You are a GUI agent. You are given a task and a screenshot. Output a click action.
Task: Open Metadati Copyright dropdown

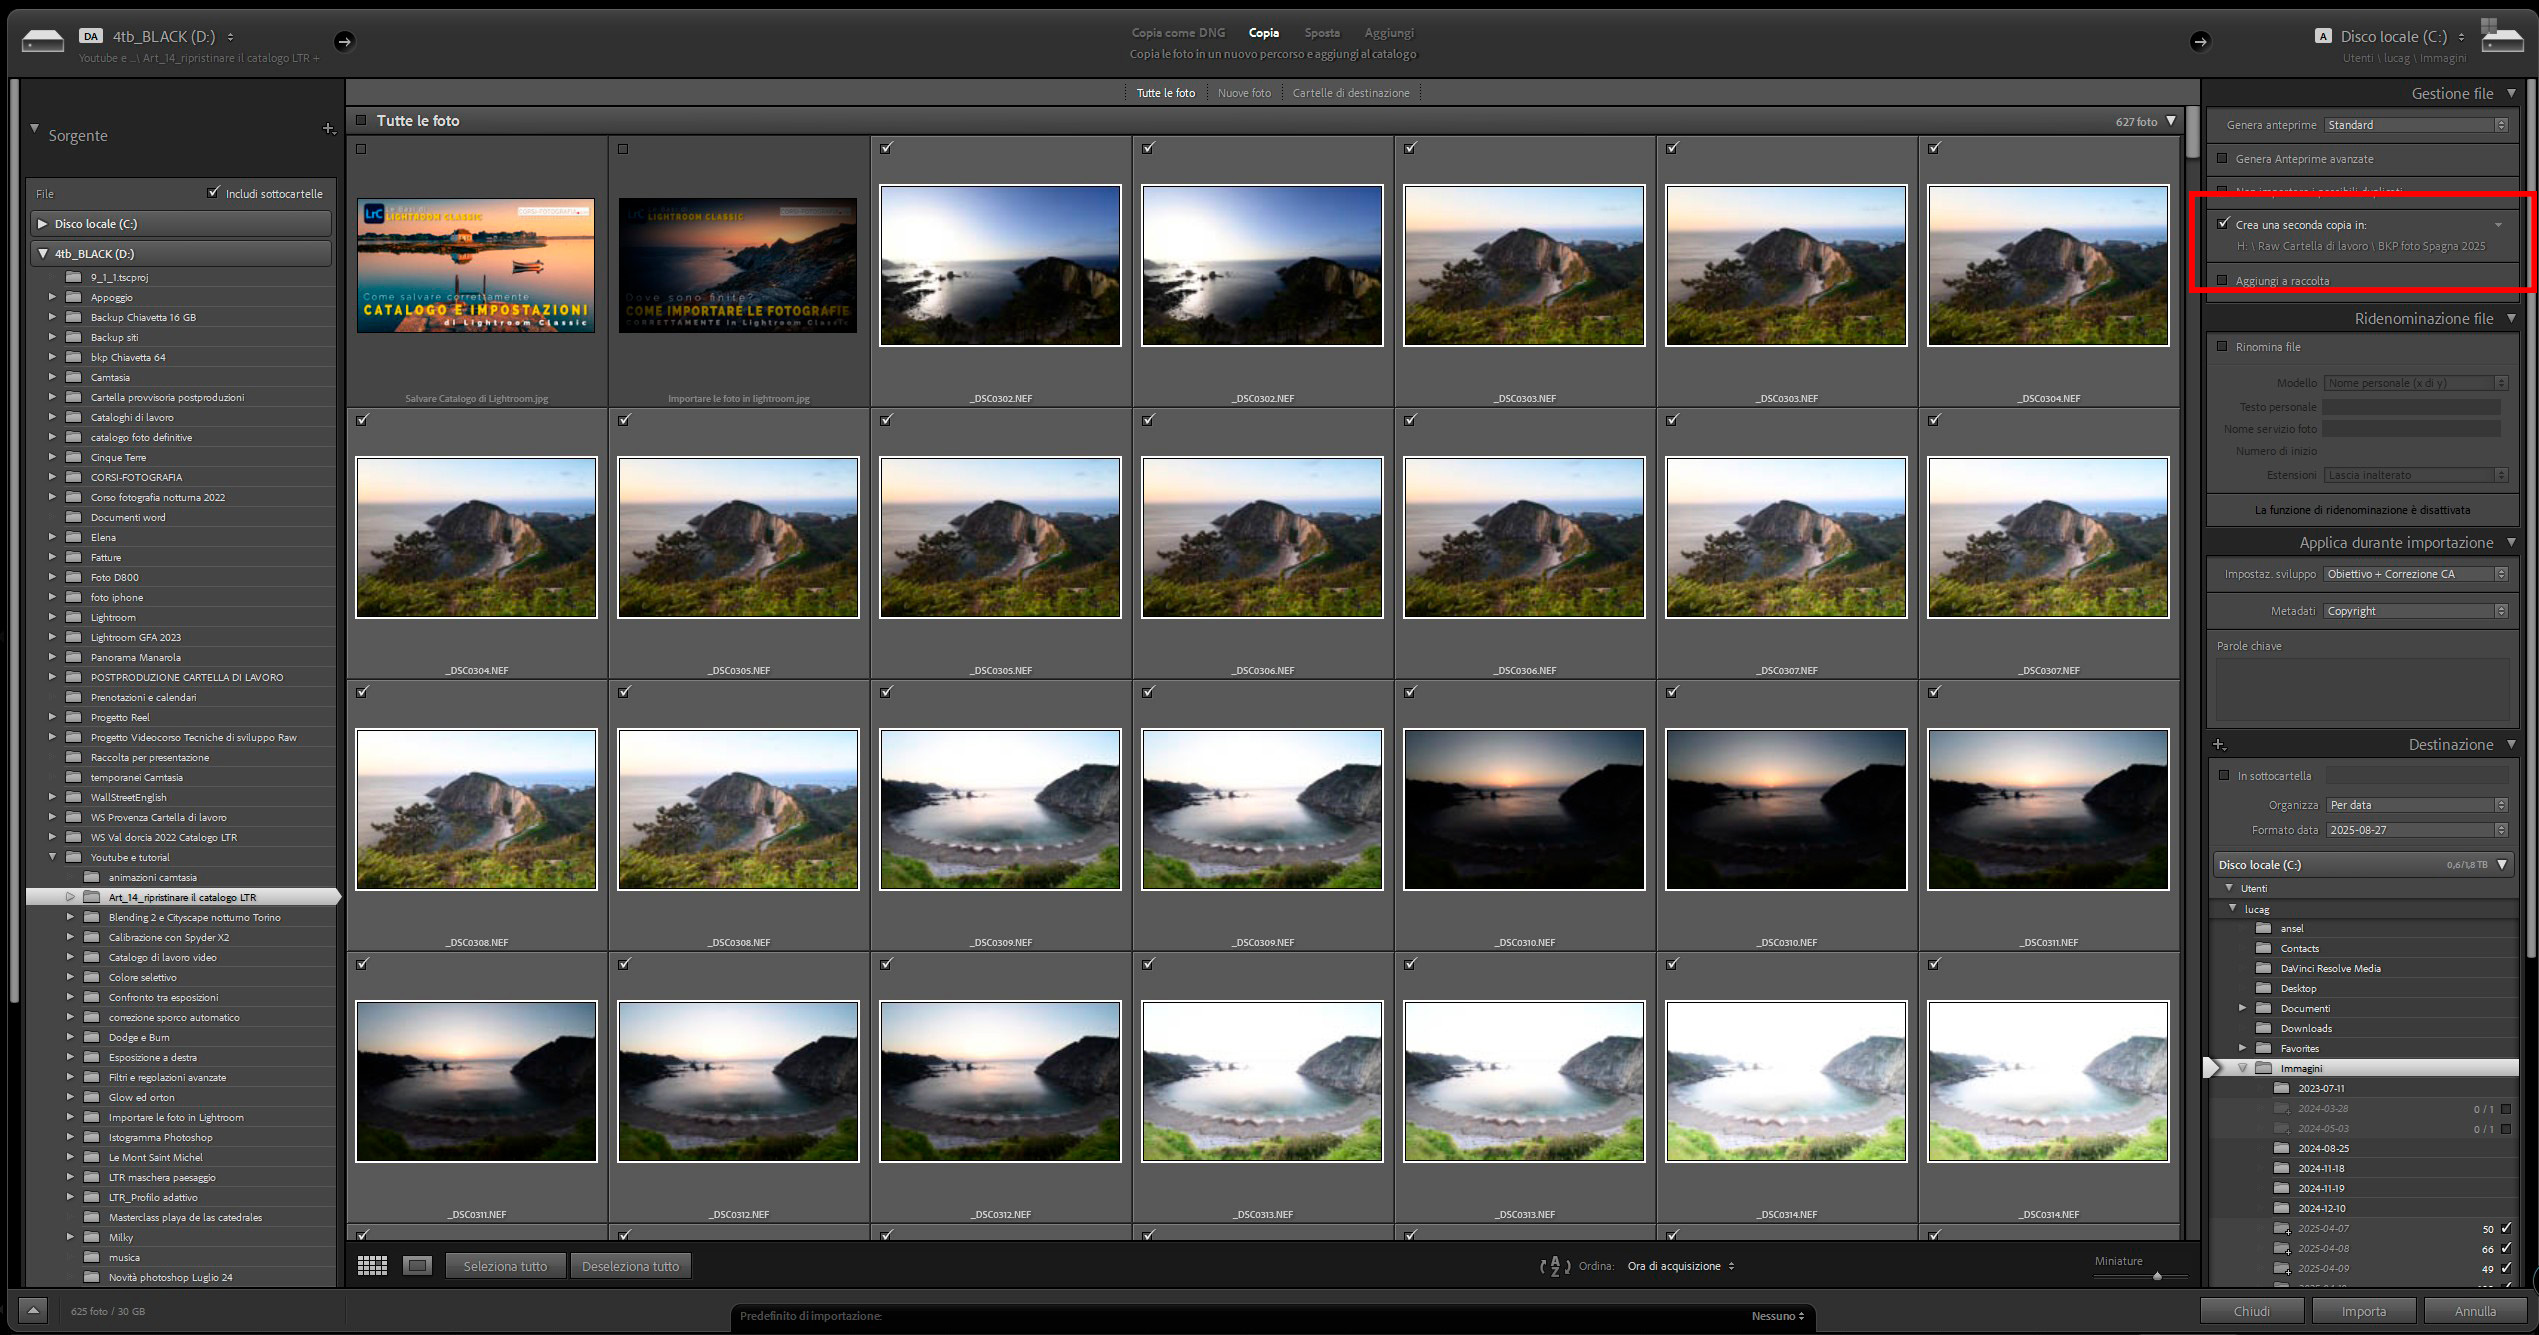click(x=2416, y=611)
